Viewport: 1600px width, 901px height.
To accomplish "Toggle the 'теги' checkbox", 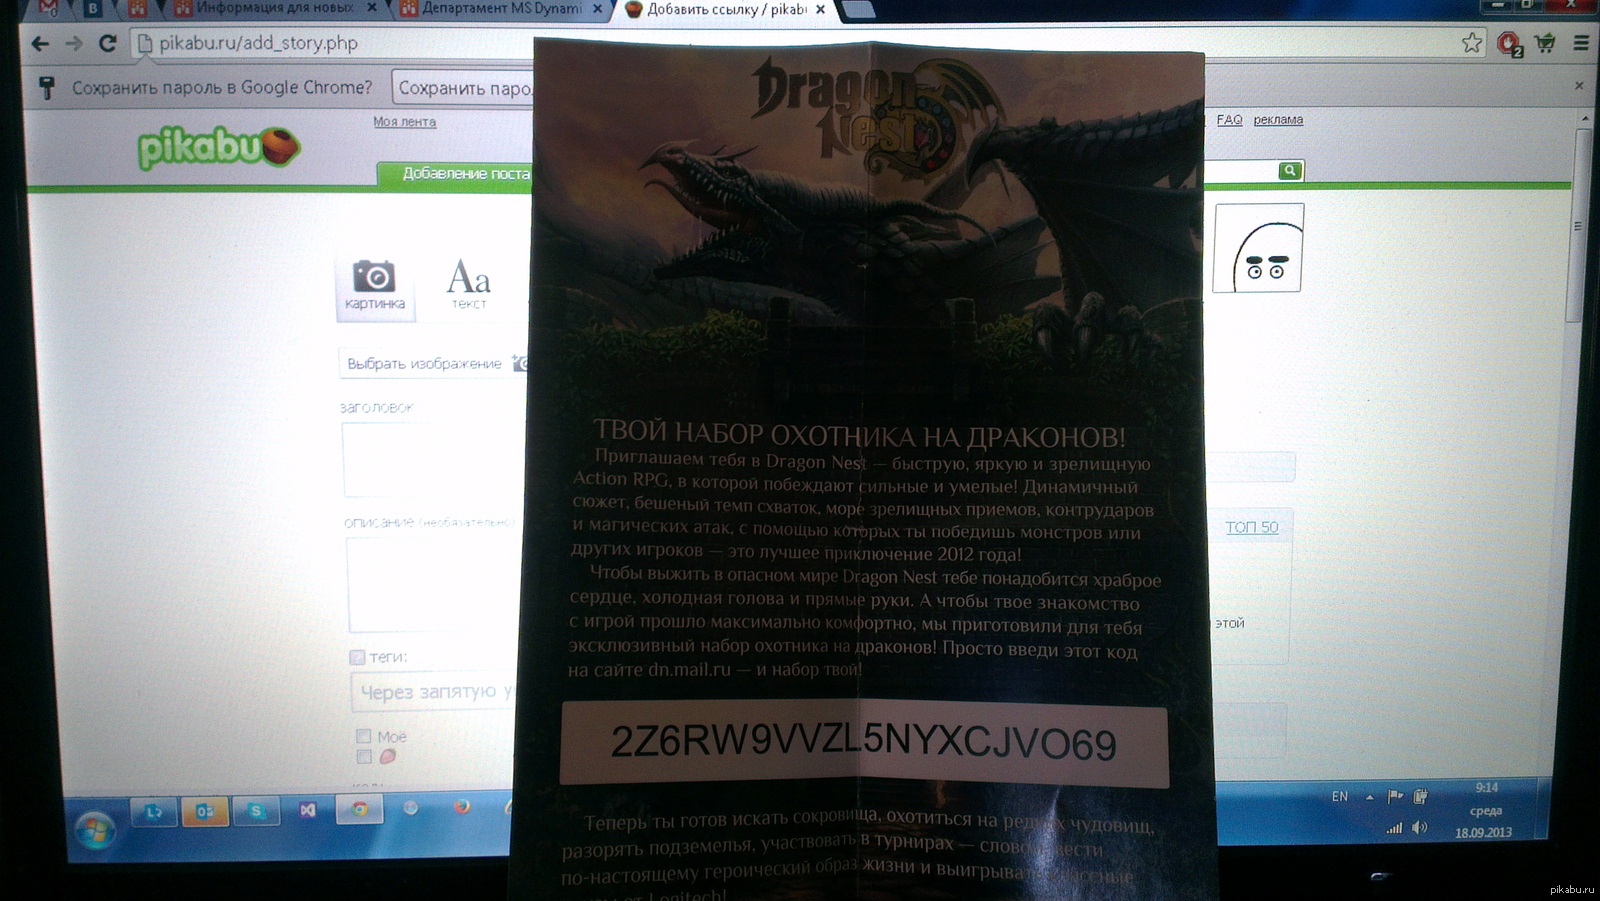I will click(x=357, y=657).
